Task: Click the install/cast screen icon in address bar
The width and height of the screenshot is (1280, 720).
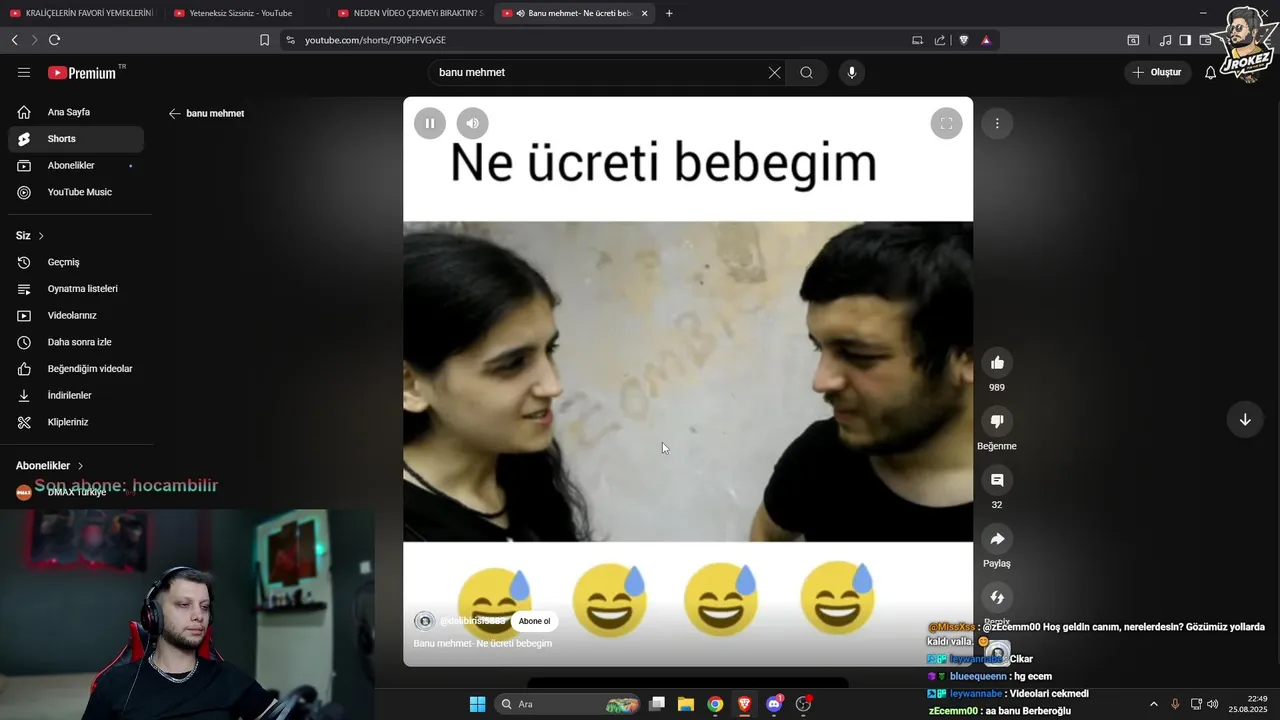Action: click(x=917, y=40)
